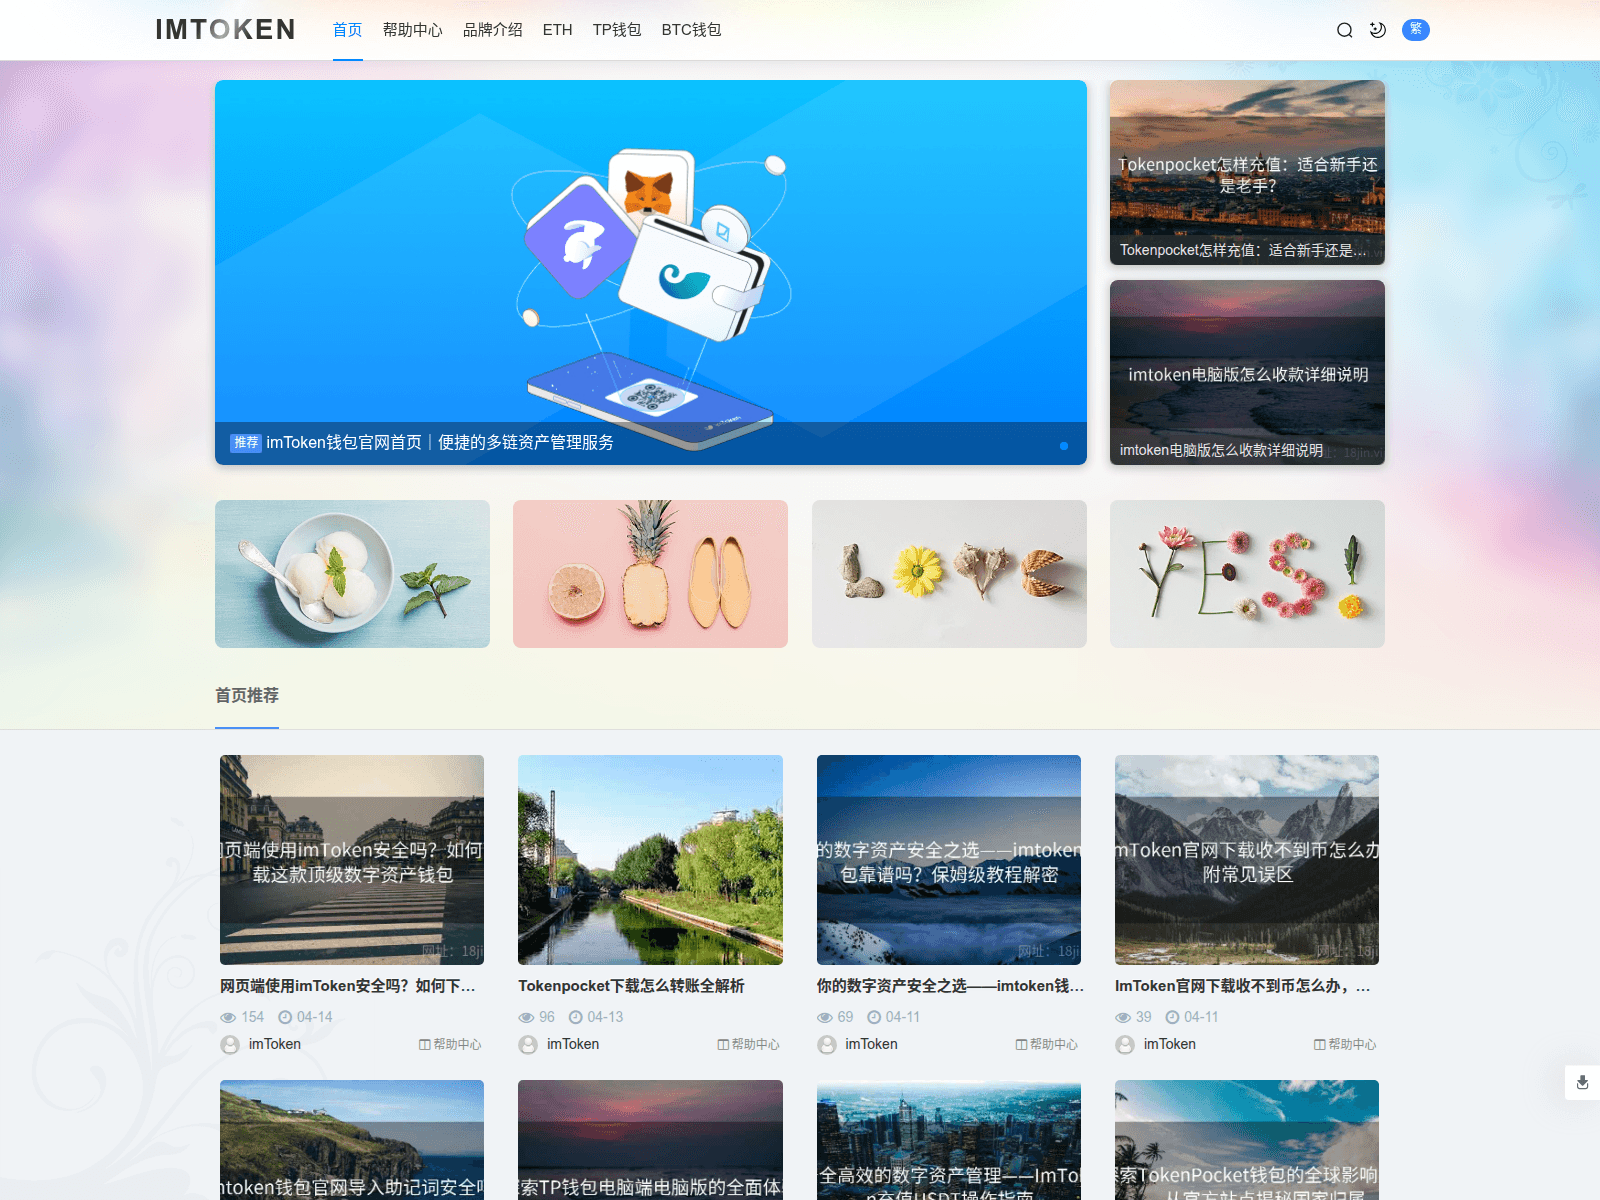Select the TP钱包 menu item
The height and width of the screenshot is (1200, 1600).
pos(616,30)
